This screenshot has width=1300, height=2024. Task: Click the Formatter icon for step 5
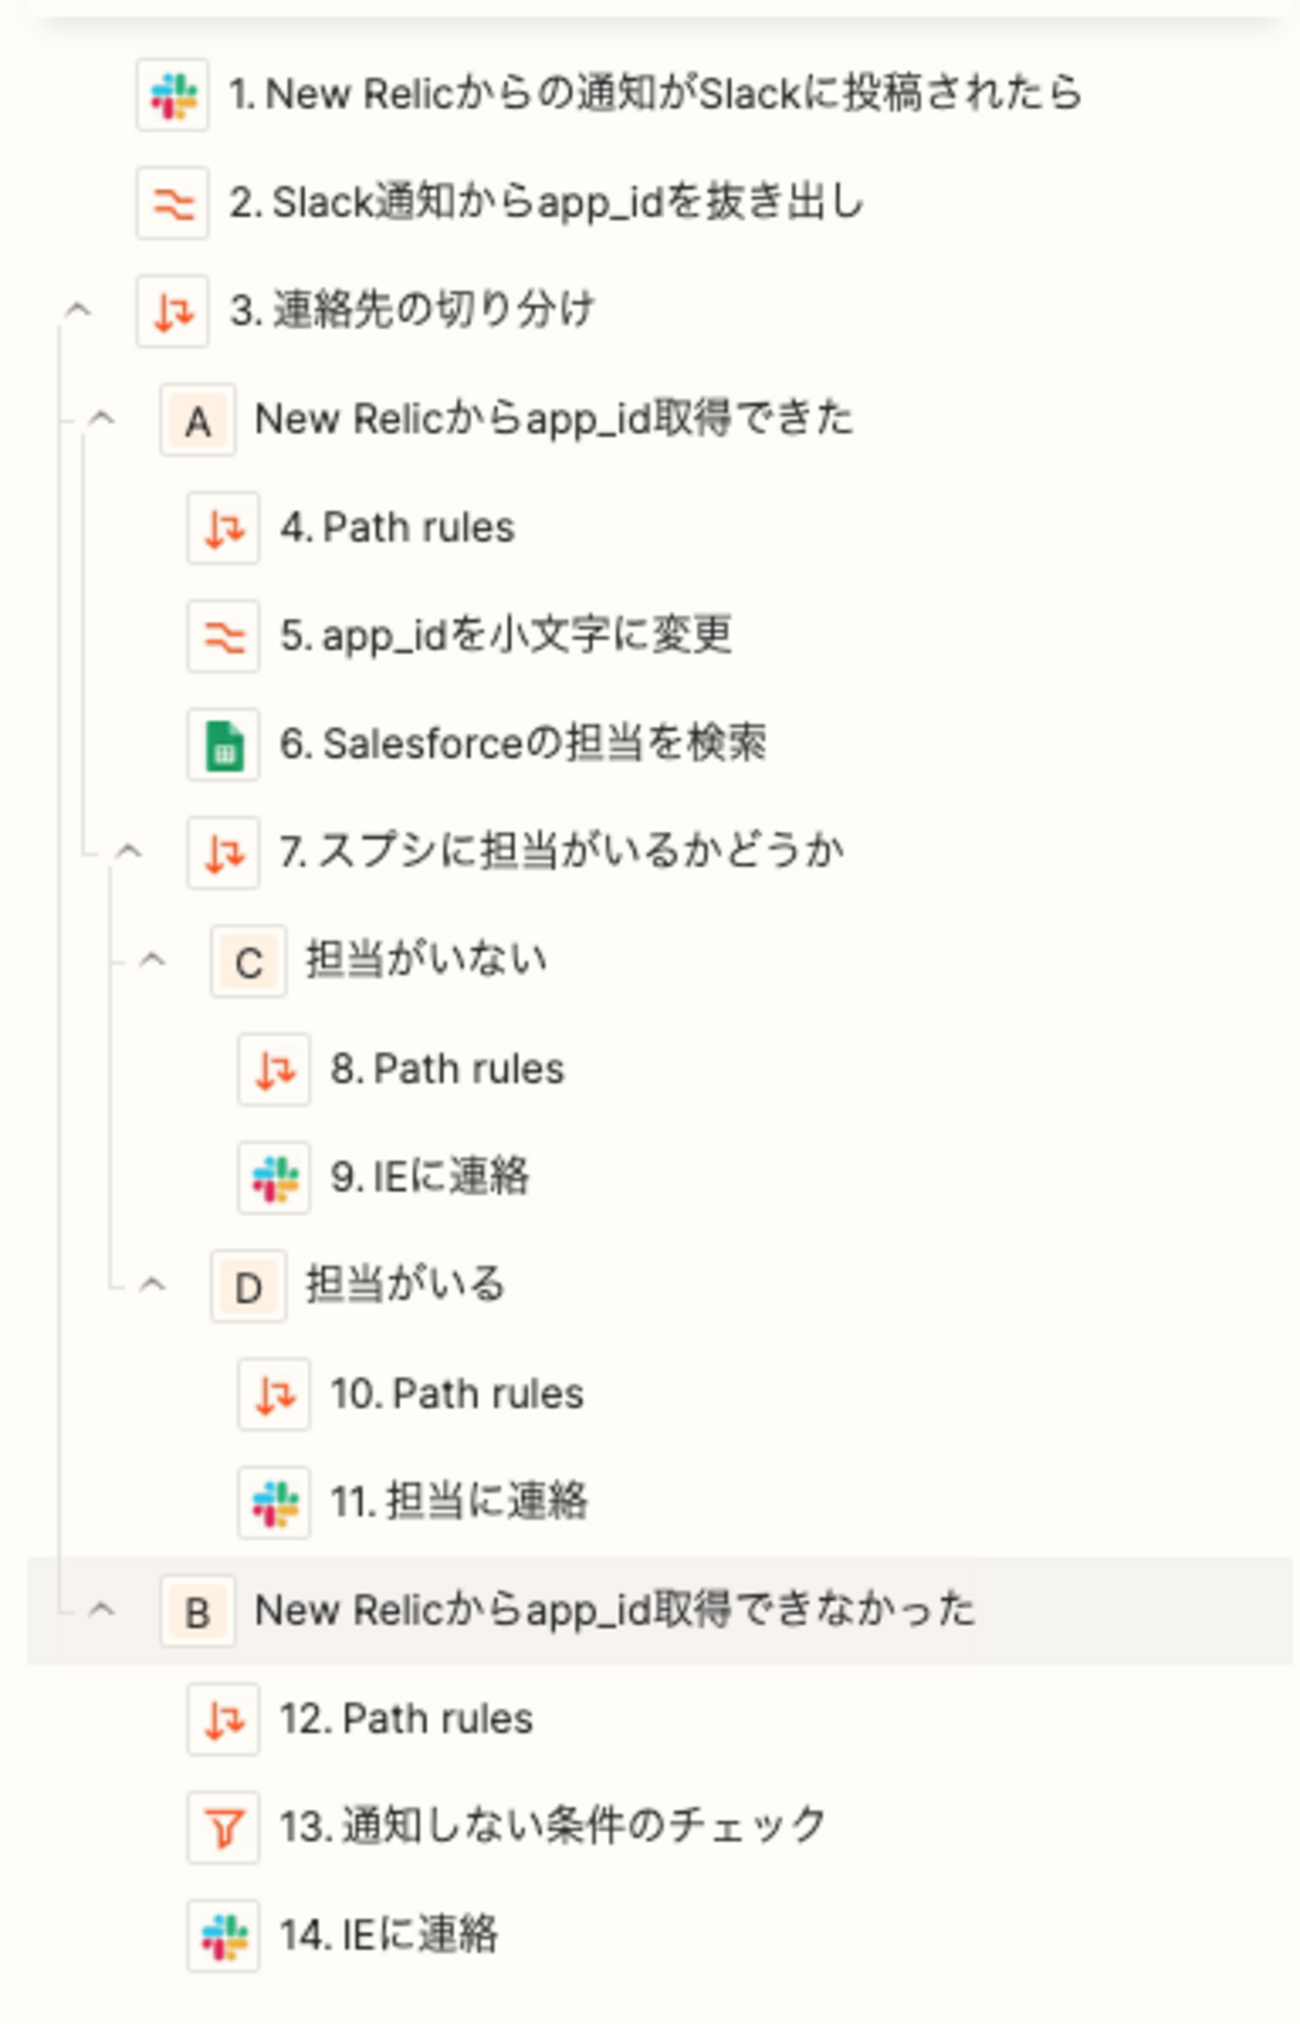[224, 636]
